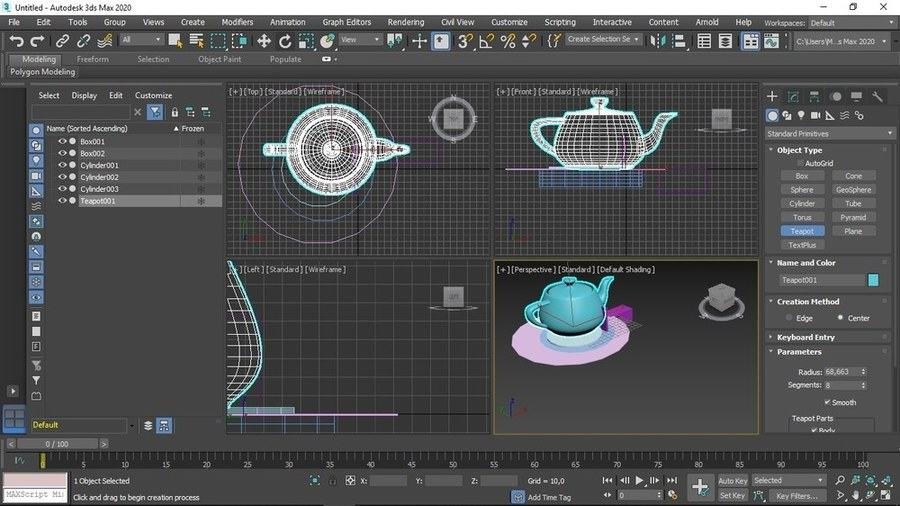Select Cylinder003 in scene explorer list
Viewport: 900px width, 506px height.
[x=99, y=189]
